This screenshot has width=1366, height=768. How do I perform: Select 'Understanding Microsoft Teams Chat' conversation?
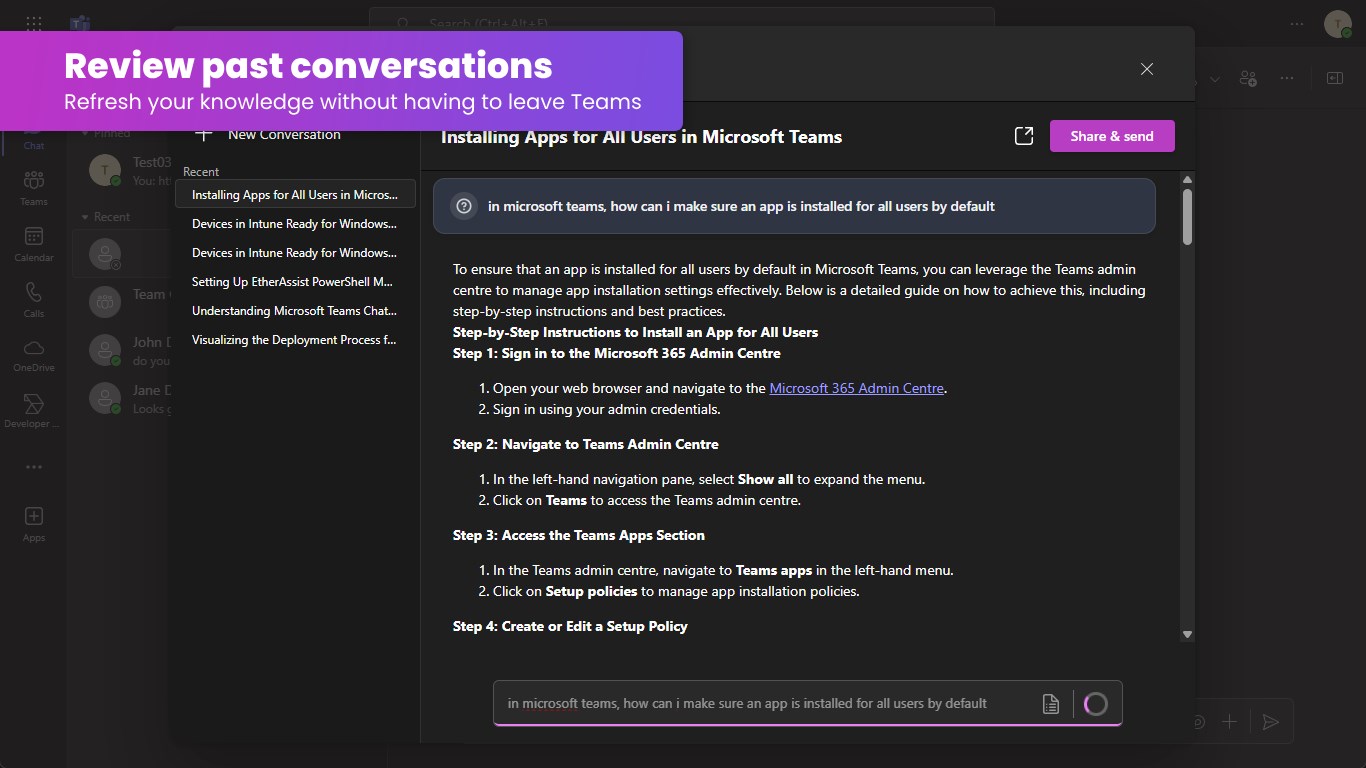click(x=295, y=311)
